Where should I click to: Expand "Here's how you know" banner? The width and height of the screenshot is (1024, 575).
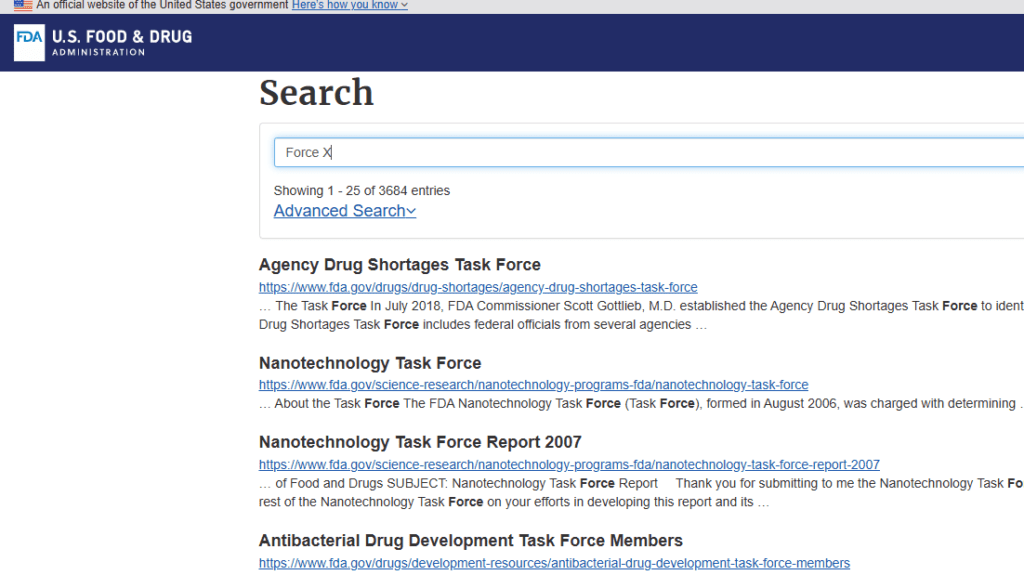[349, 5]
